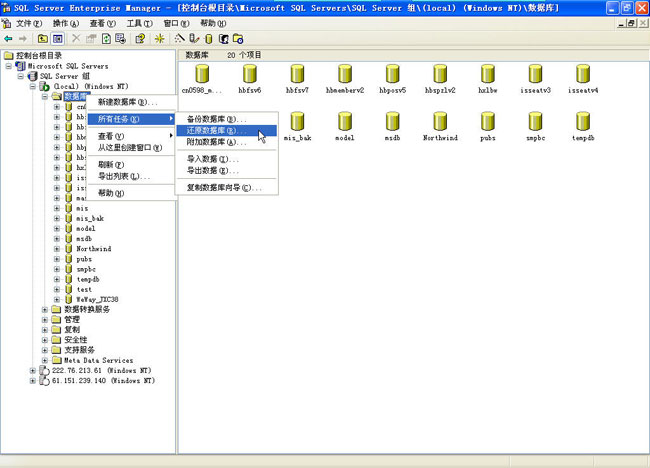Expand the 安全性 folder node
The width and height of the screenshot is (650, 468).
pos(45,340)
